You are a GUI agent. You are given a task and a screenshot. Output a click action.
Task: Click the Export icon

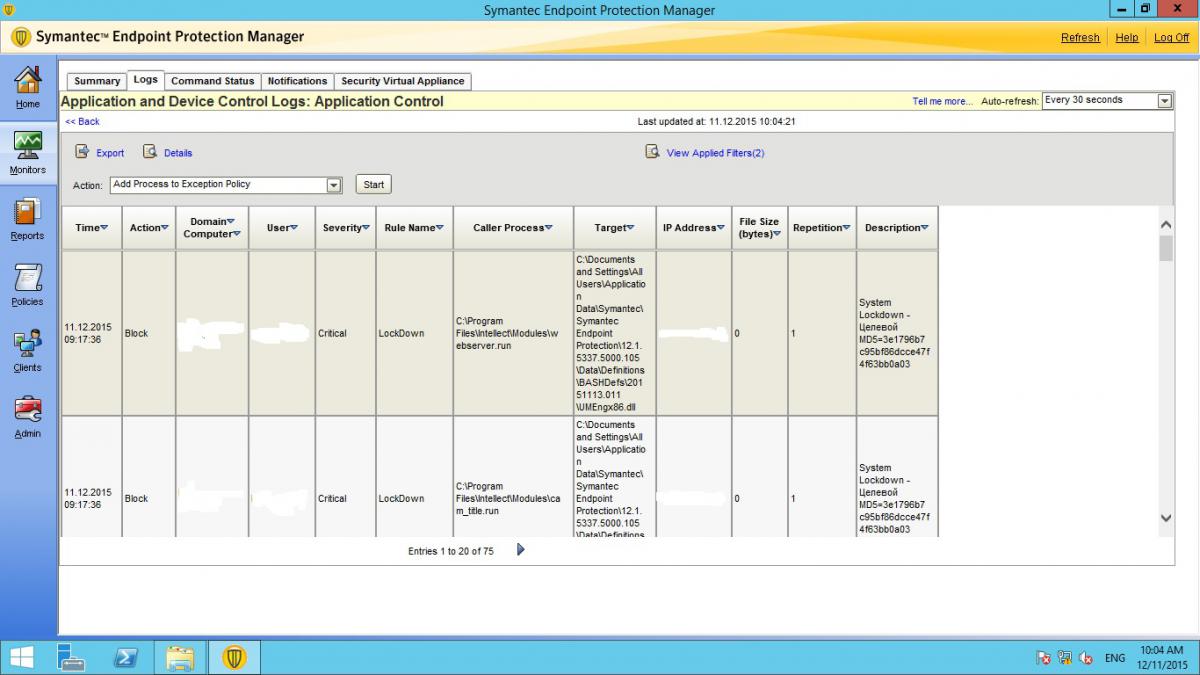(x=83, y=152)
